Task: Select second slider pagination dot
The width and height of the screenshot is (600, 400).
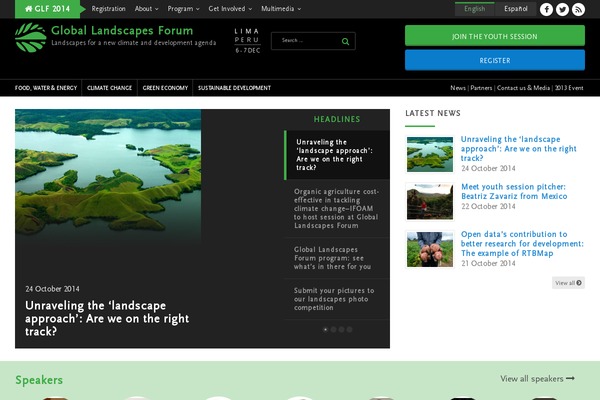Action: 333,330
